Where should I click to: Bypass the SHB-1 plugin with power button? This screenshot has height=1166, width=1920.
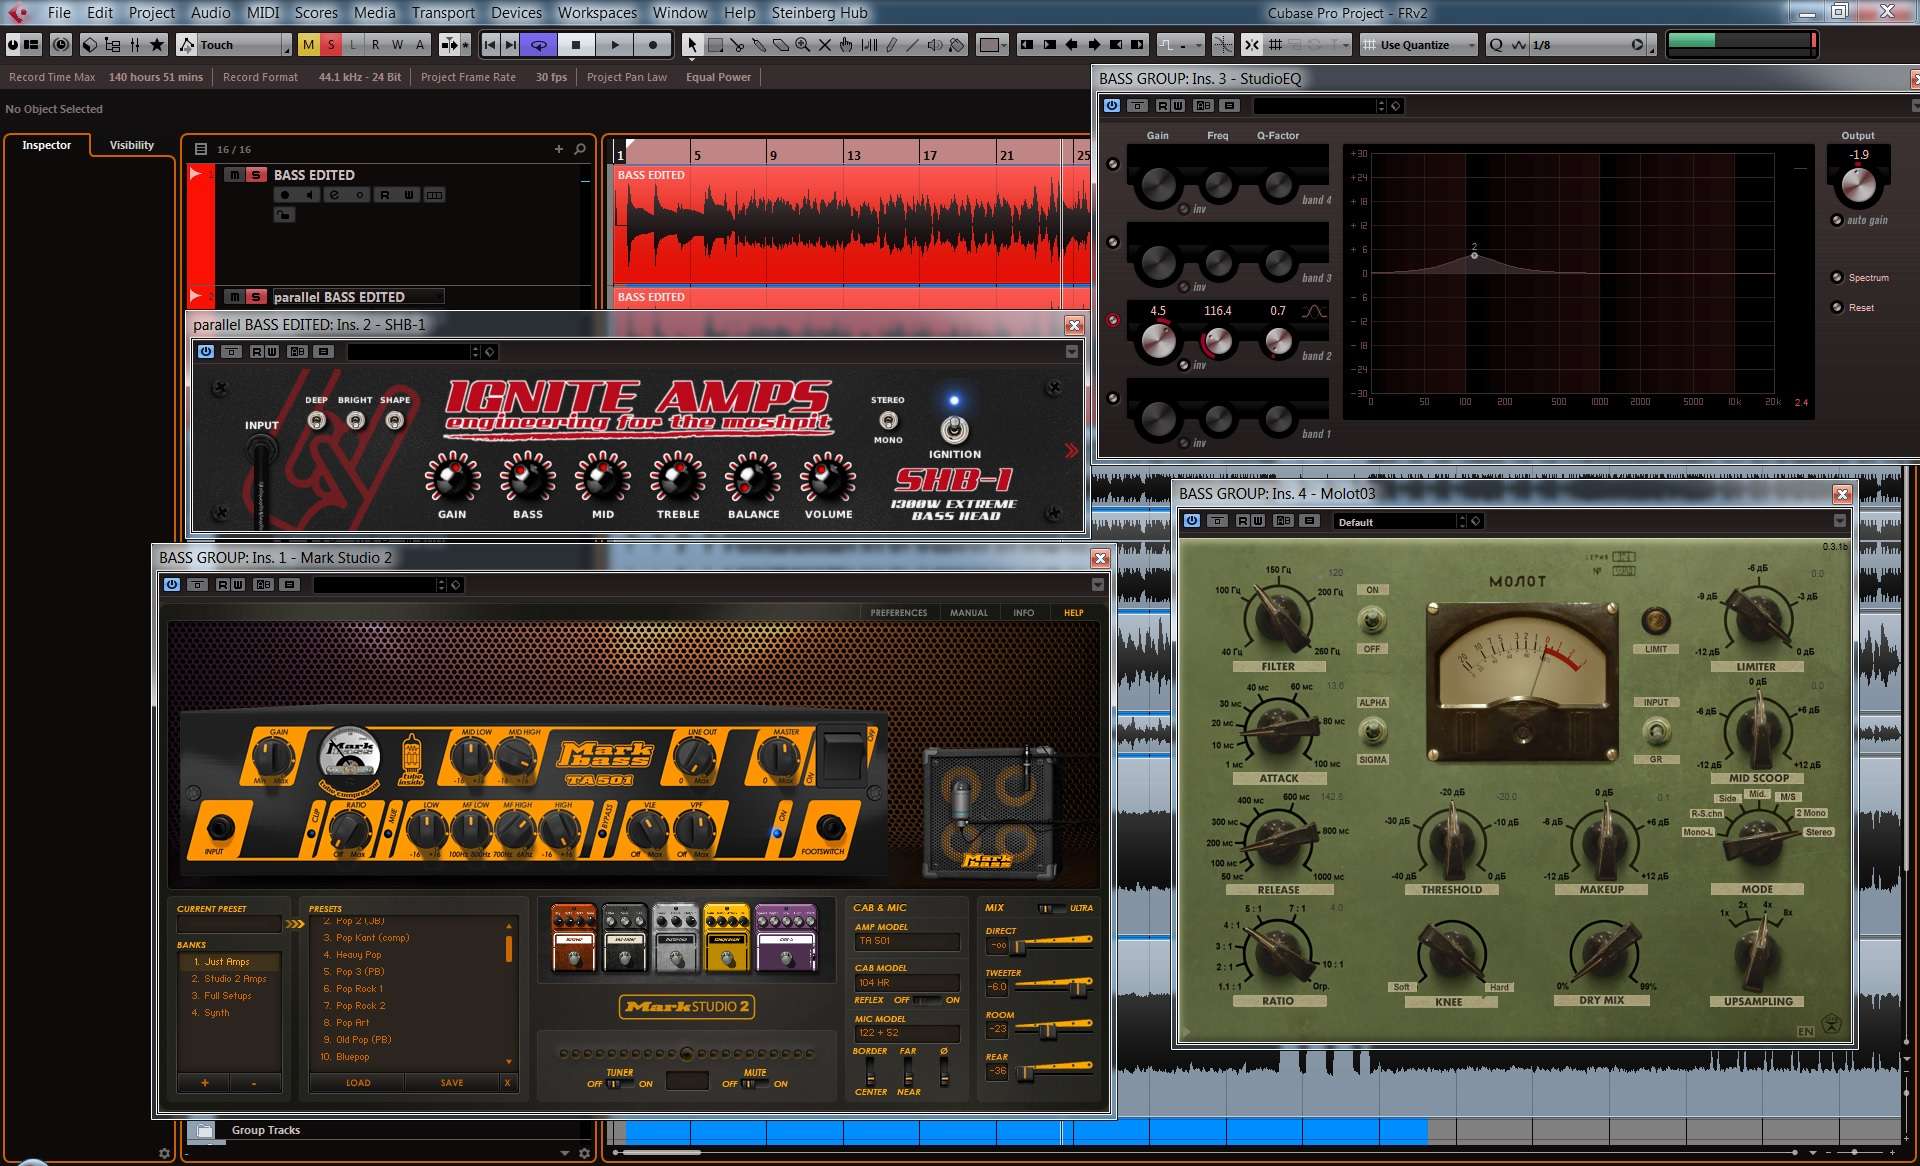[205, 352]
